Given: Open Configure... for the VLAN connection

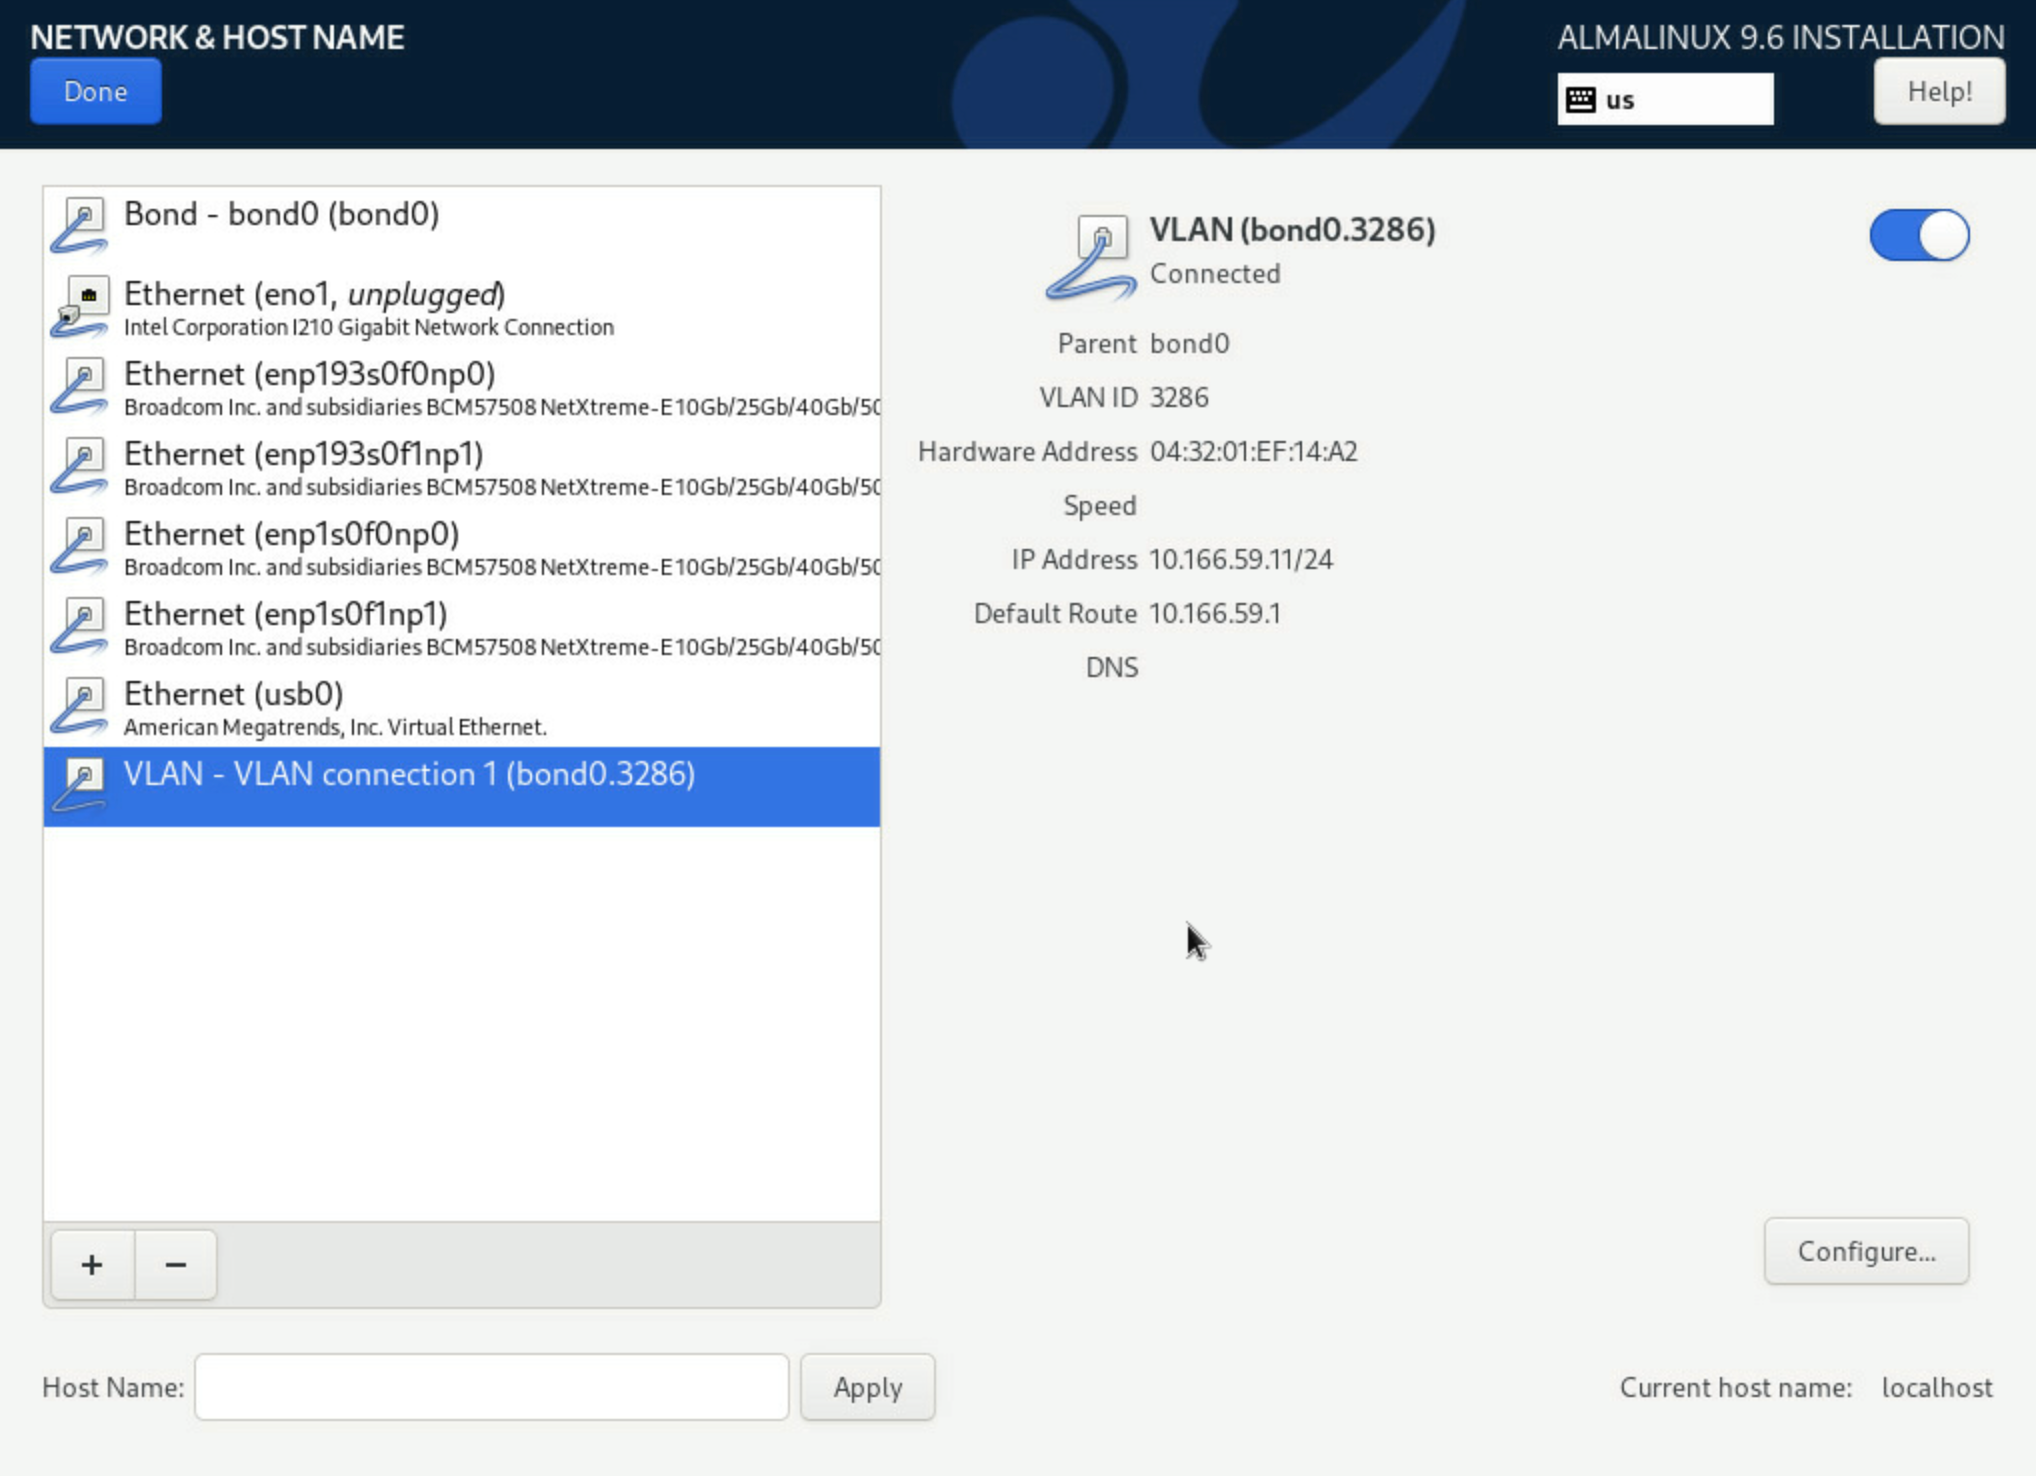Looking at the screenshot, I should pos(1866,1251).
